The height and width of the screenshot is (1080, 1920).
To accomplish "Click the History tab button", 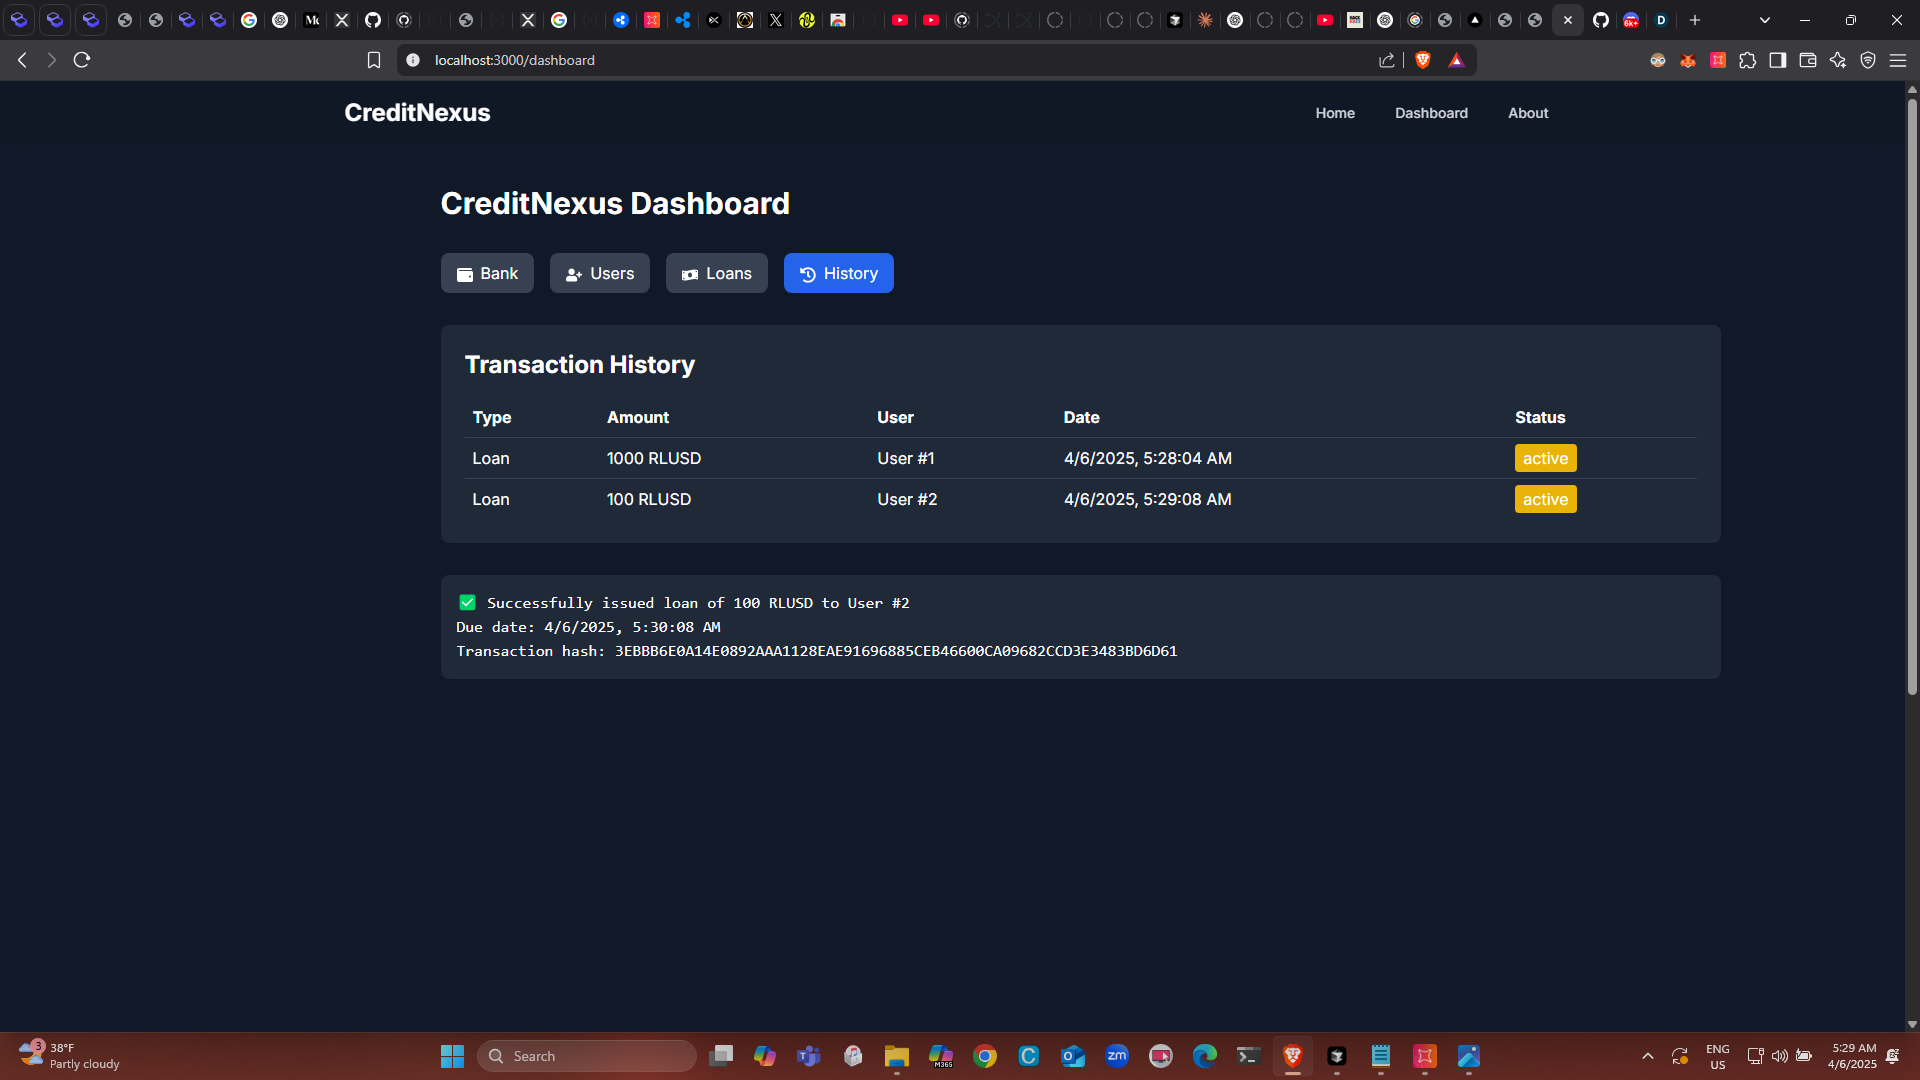I will point(838,273).
